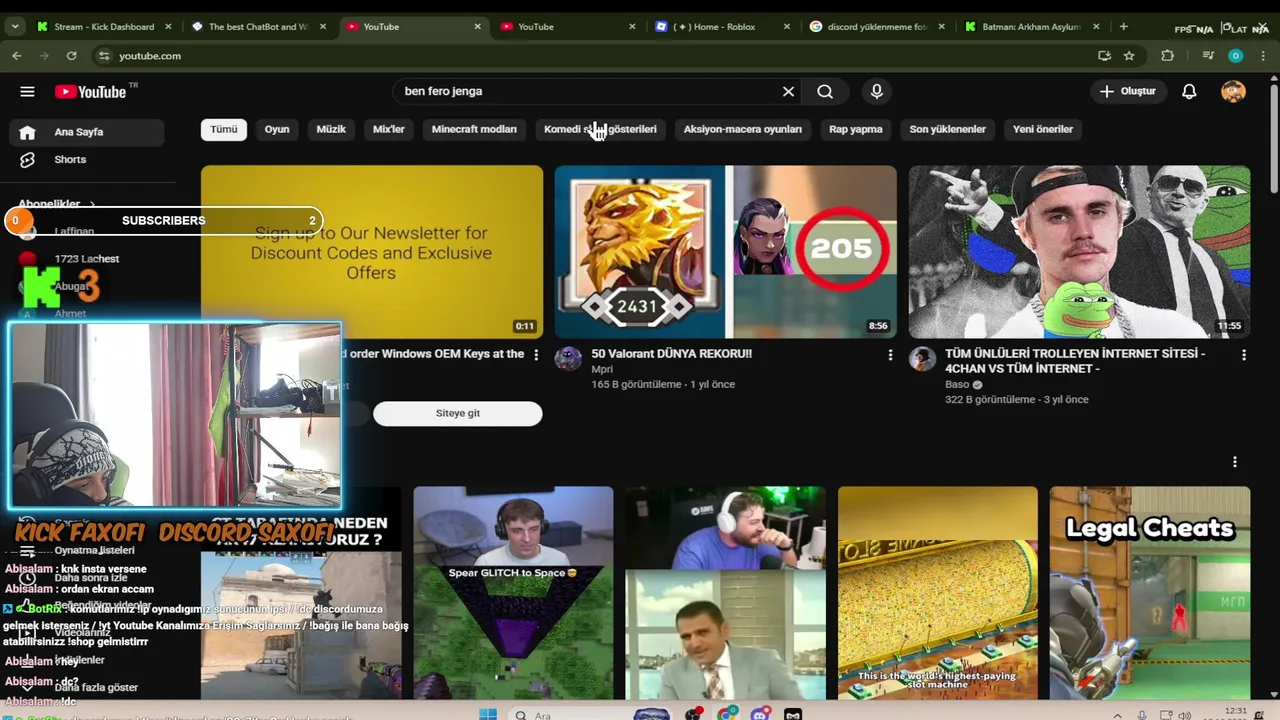The height and width of the screenshot is (720, 1280).
Task: Switch to The best ChatBot tab
Action: [x=258, y=27]
